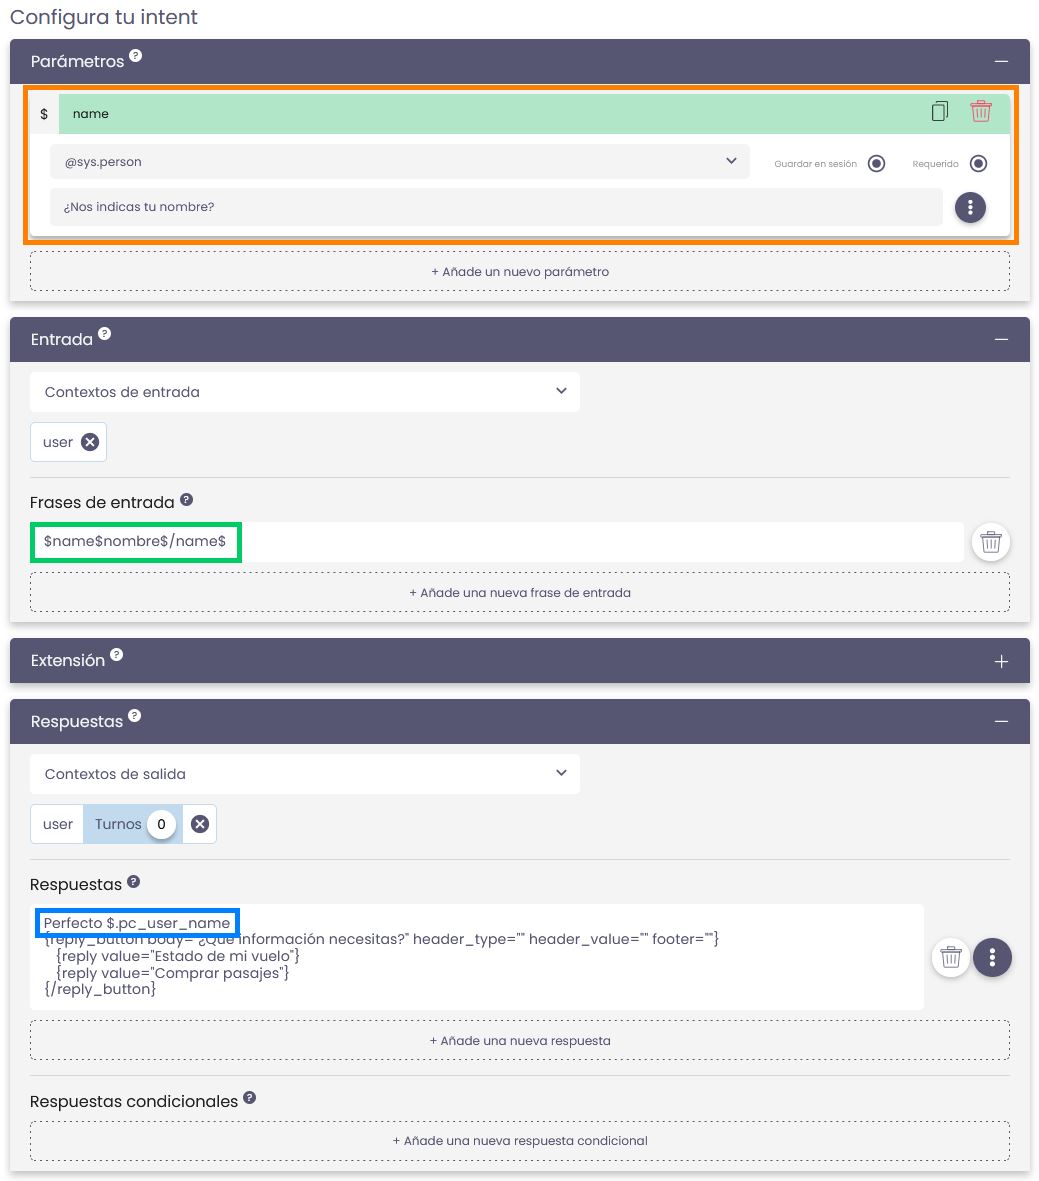Toggle Guardar en sesión radio button
This screenshot has height=1181, width=1039.
(x=876, y=164)
